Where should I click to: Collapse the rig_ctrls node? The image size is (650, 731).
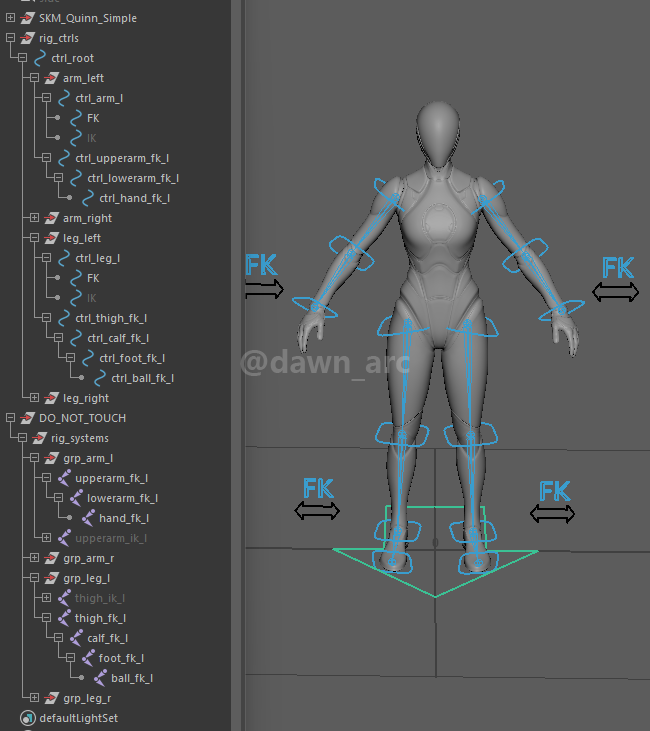point(10,38)
